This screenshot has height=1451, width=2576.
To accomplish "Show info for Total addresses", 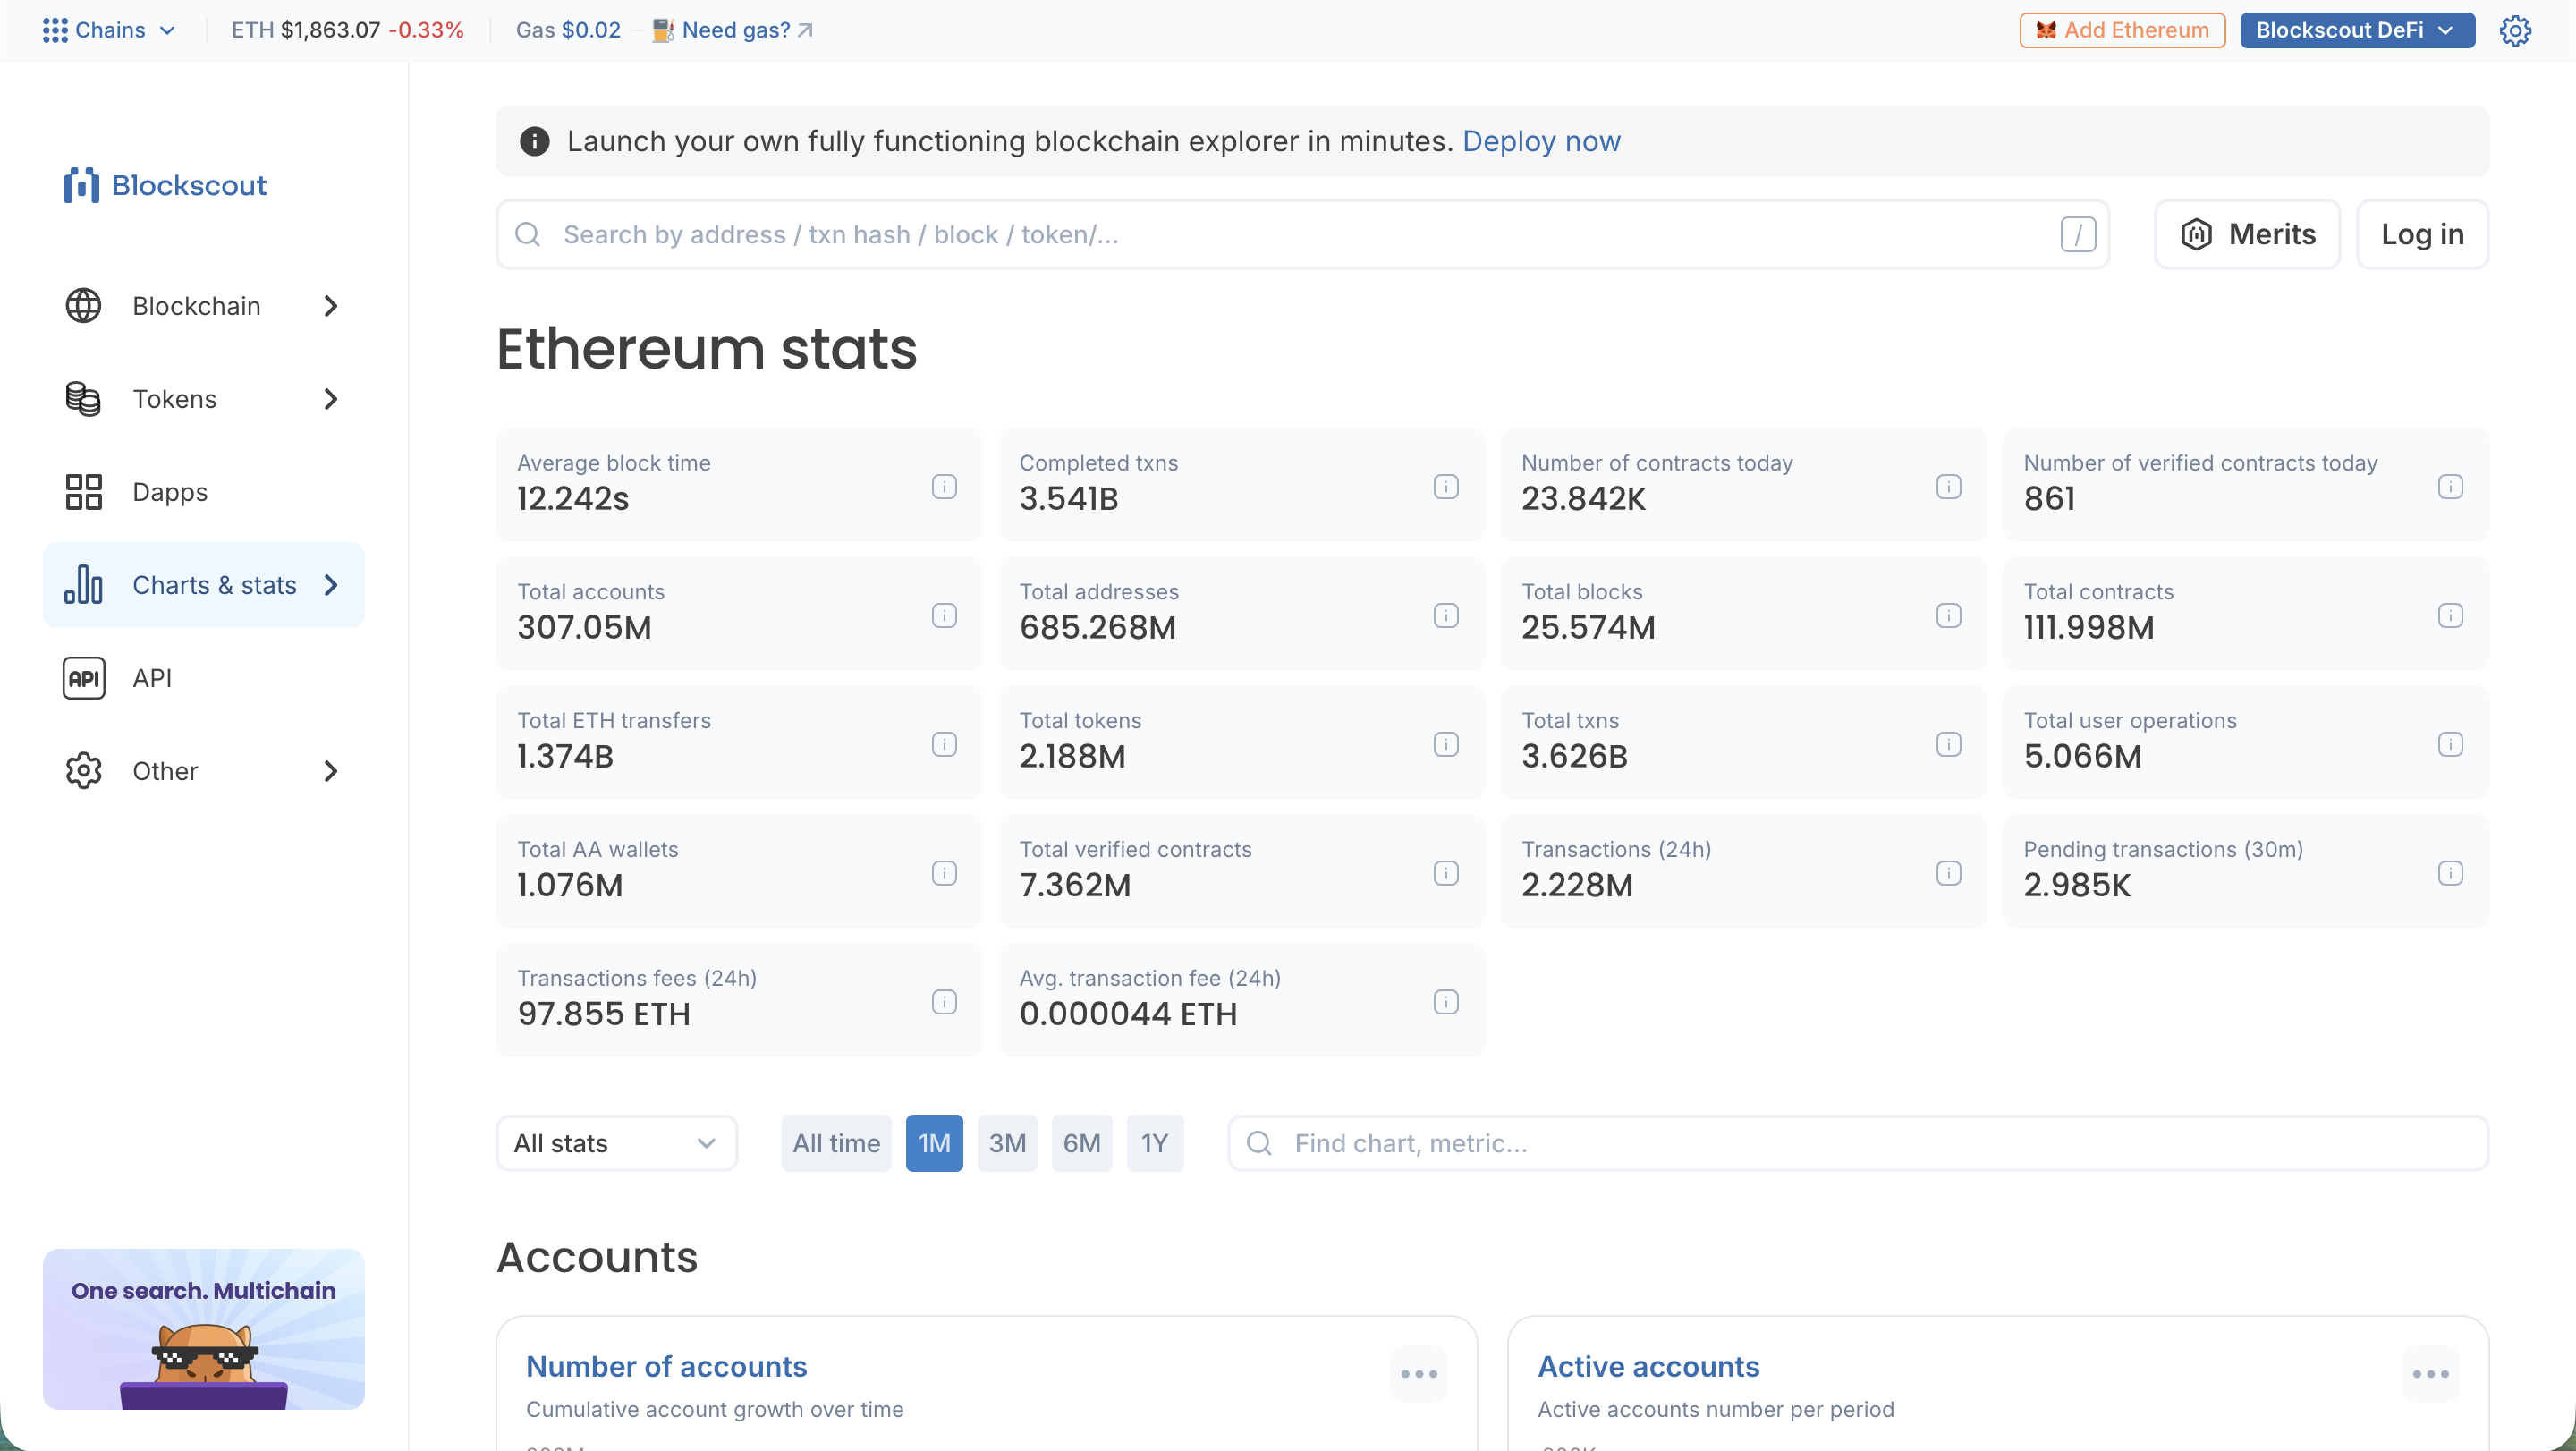I will (1446, 615).
